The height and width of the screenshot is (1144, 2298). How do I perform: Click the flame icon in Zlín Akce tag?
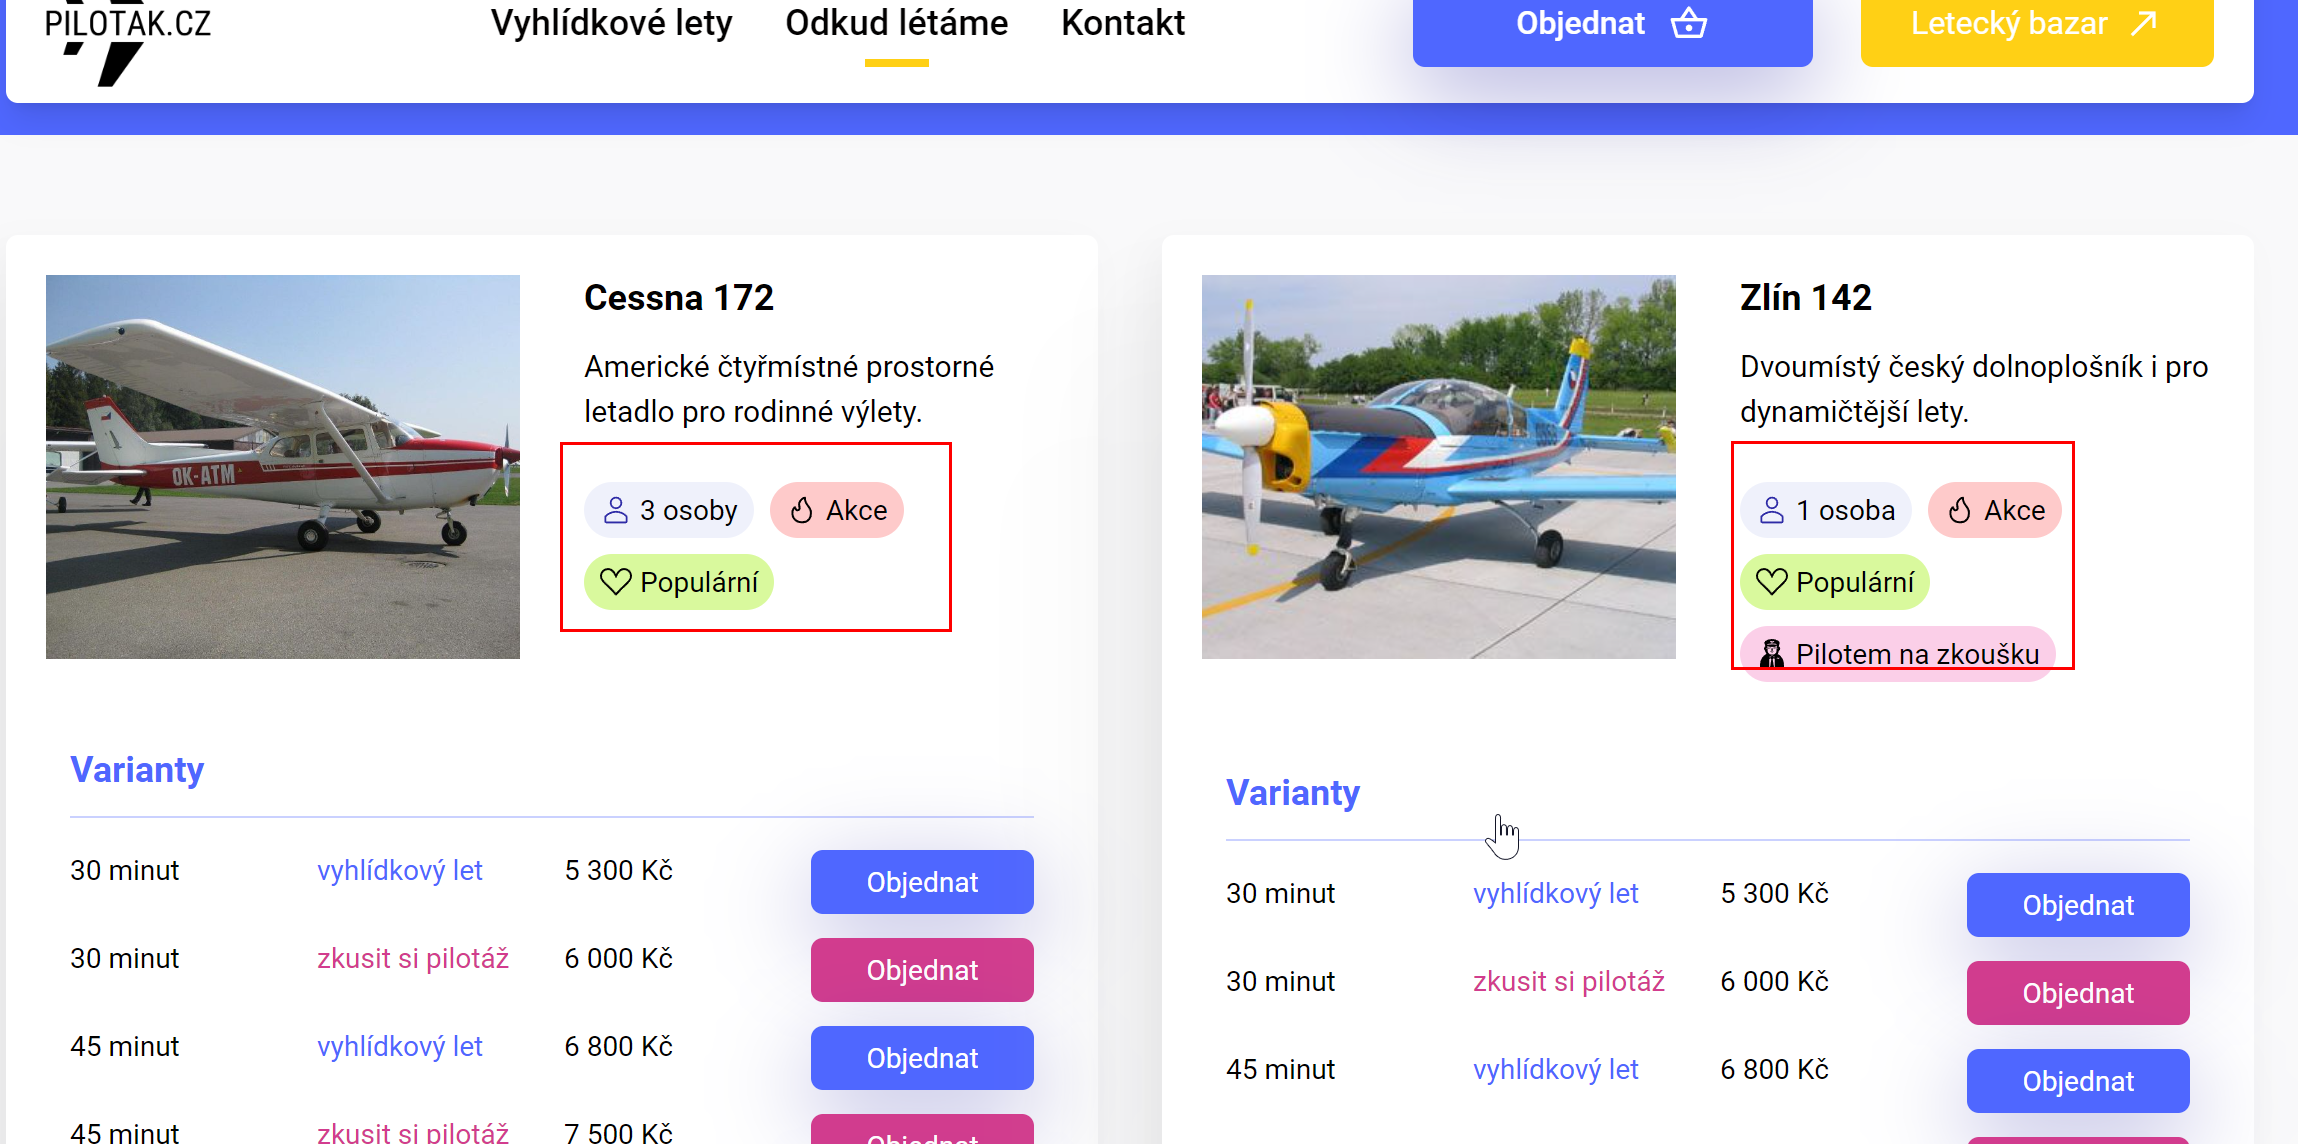point(1960,510)
